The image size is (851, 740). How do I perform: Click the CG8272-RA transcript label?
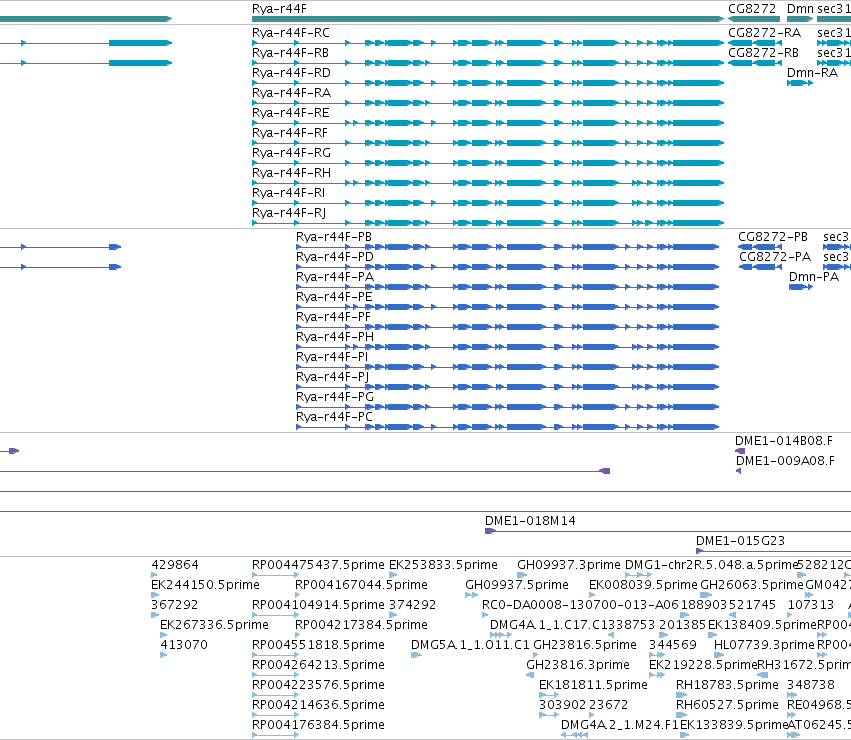(x=764, y=33)
